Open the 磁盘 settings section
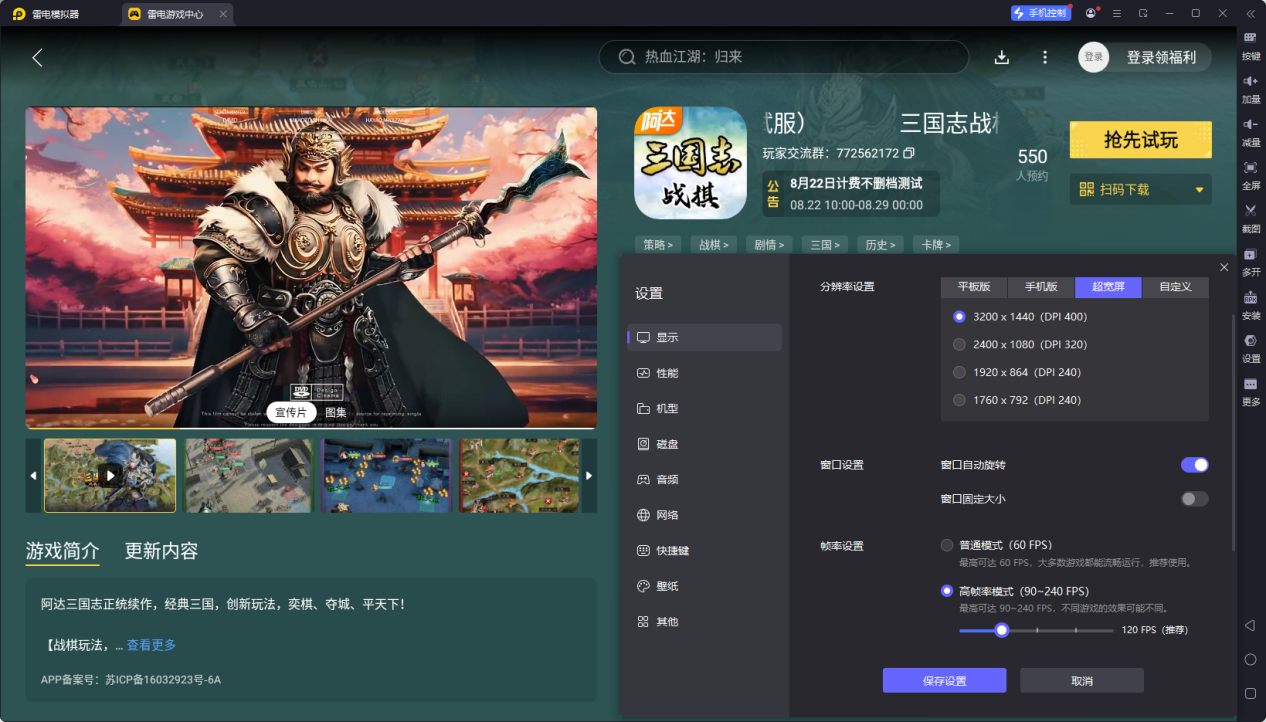 point(705,444)
